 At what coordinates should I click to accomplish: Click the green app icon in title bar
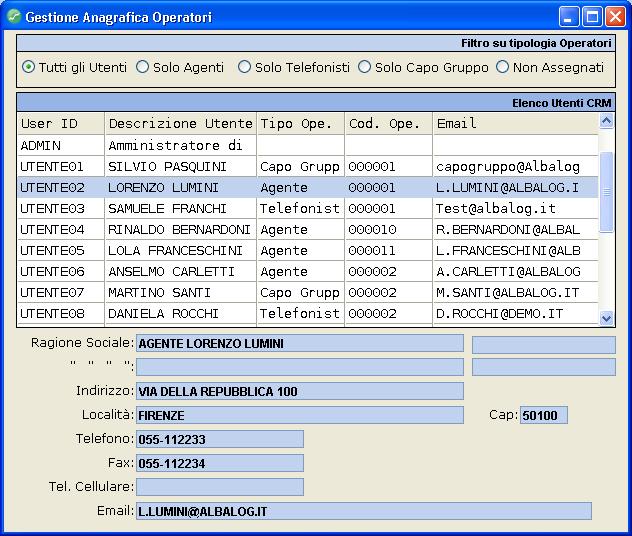14,17
